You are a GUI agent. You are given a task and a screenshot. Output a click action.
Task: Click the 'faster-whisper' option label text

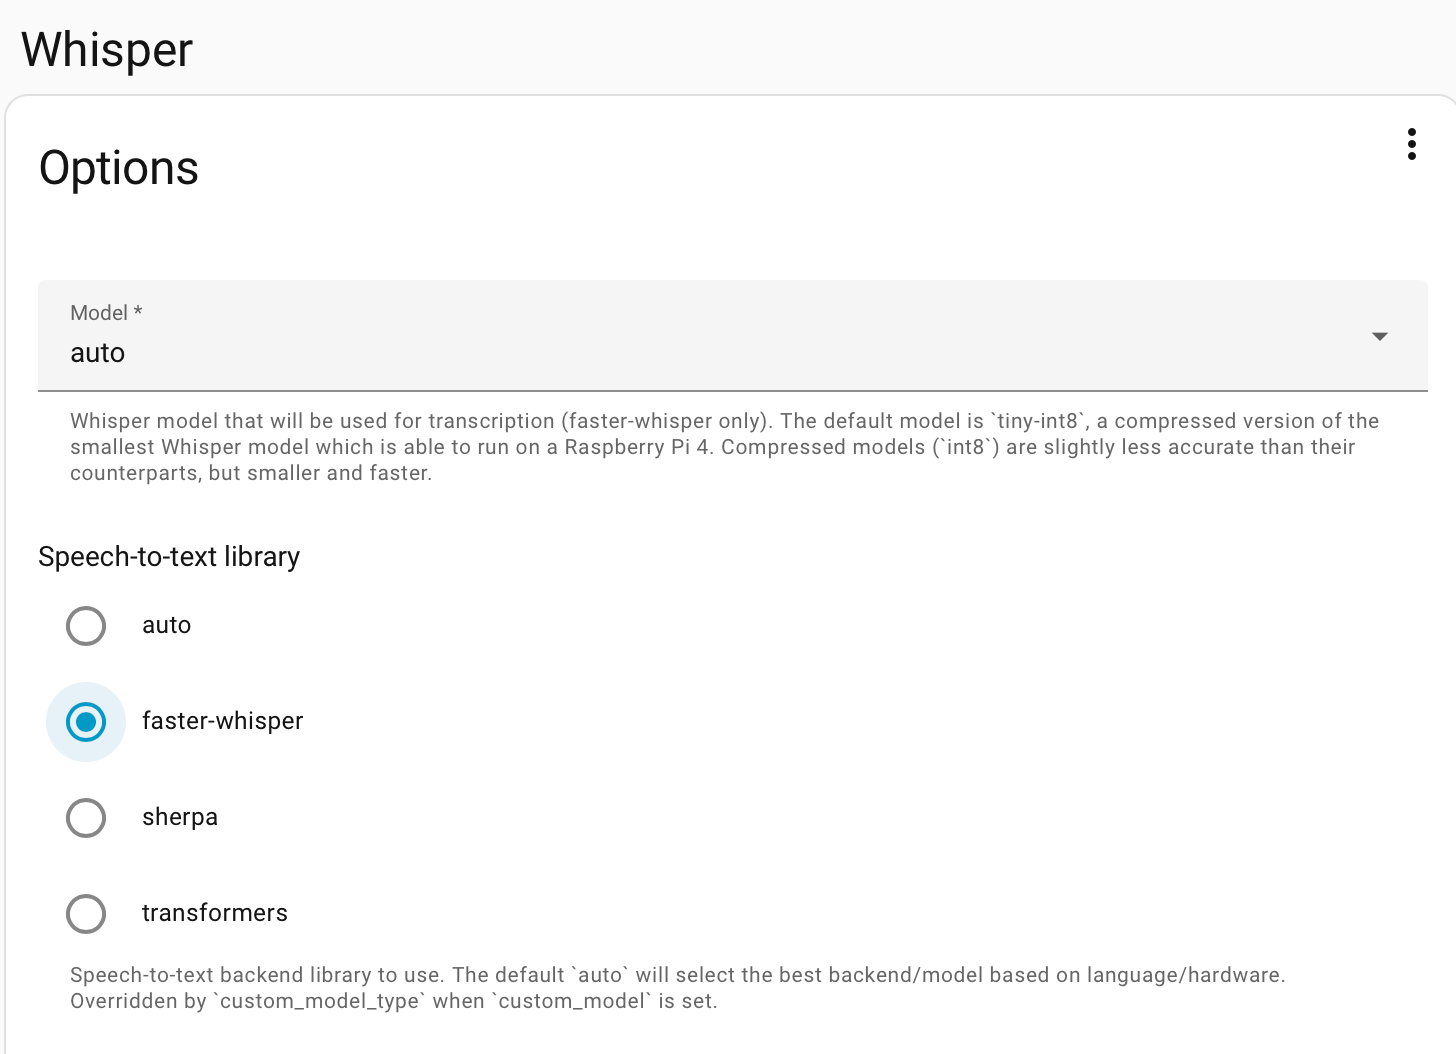(222, 721)
